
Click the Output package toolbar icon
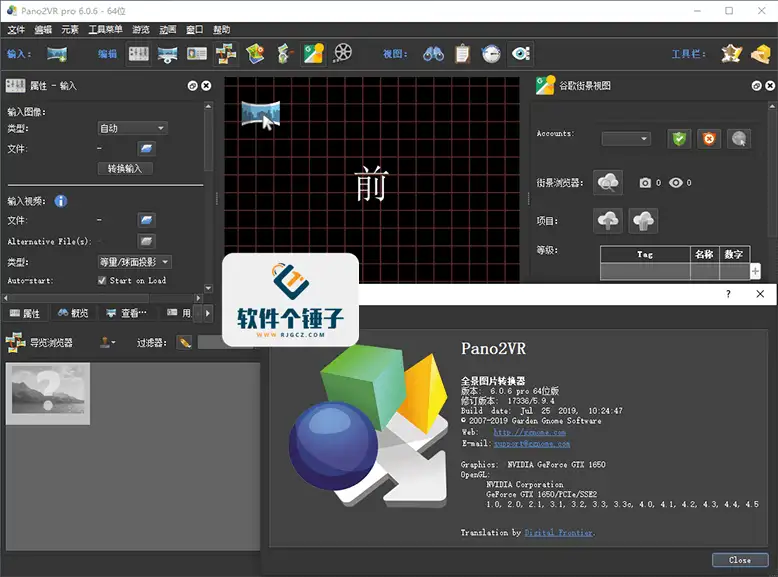tap(761, 54)
